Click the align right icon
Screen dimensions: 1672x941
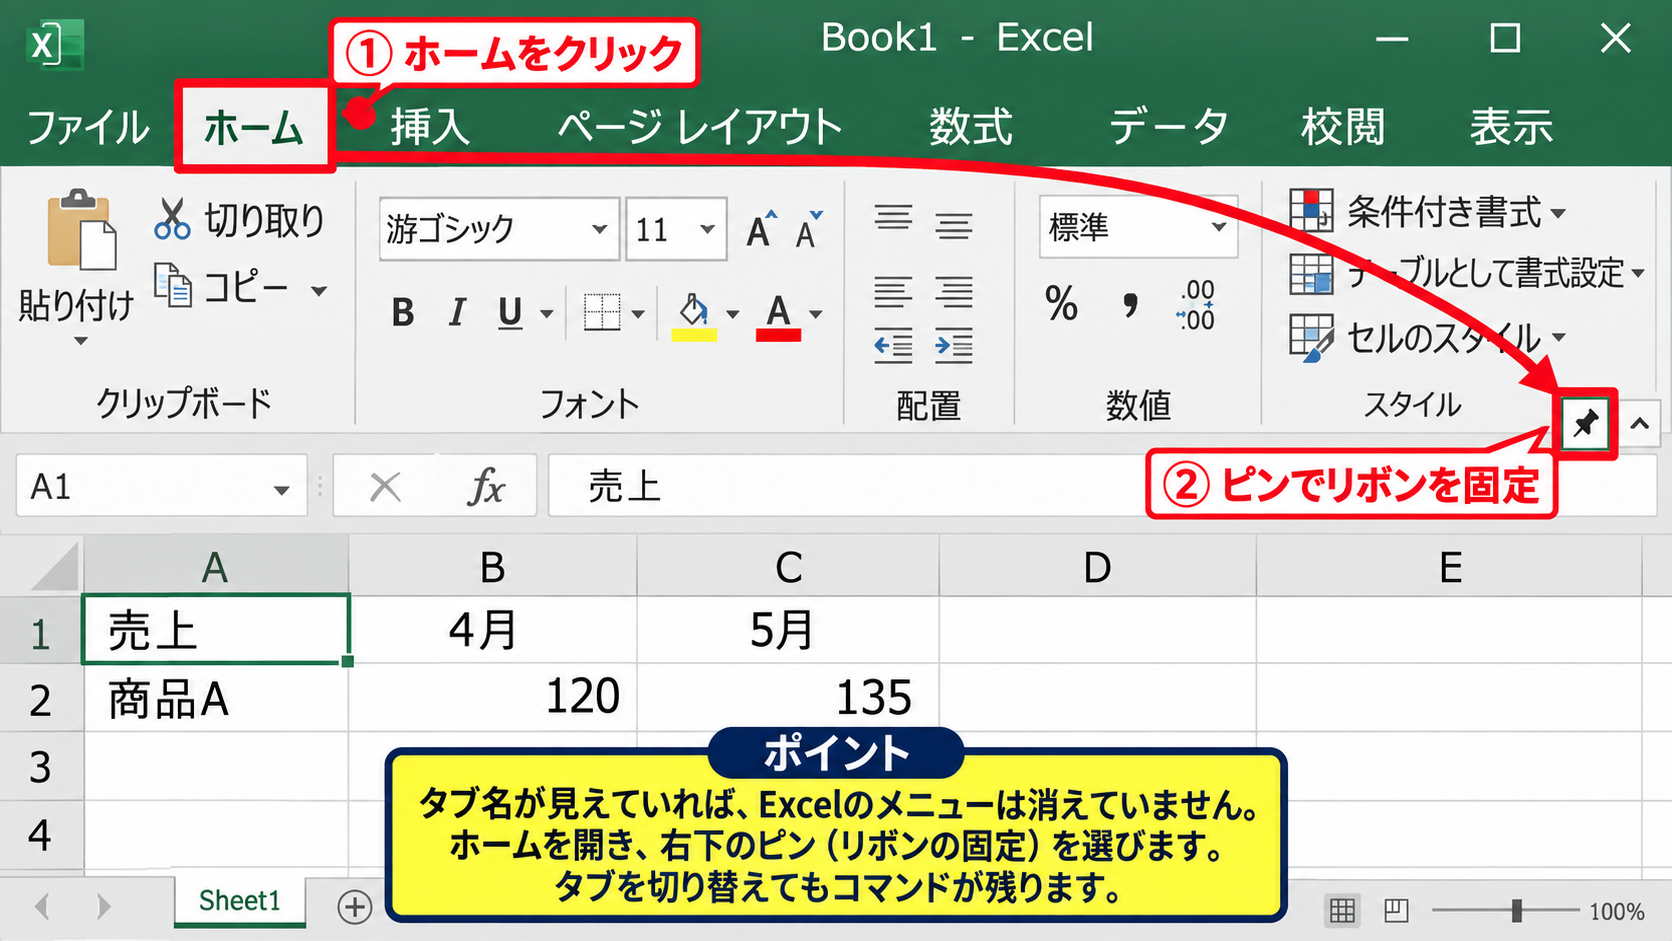(x=954, y=292)
